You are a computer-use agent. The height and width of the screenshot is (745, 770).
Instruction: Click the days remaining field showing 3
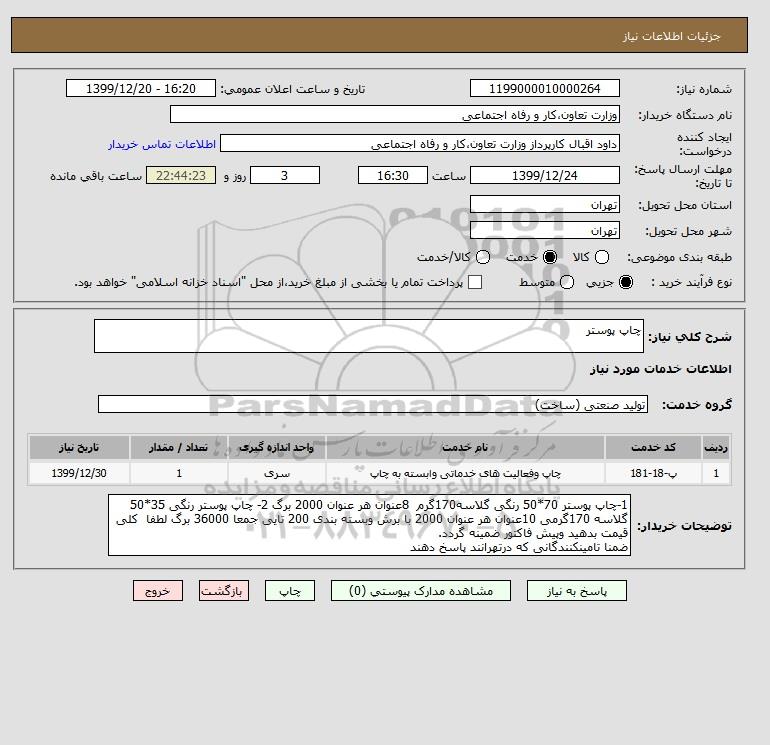[285, 175]
